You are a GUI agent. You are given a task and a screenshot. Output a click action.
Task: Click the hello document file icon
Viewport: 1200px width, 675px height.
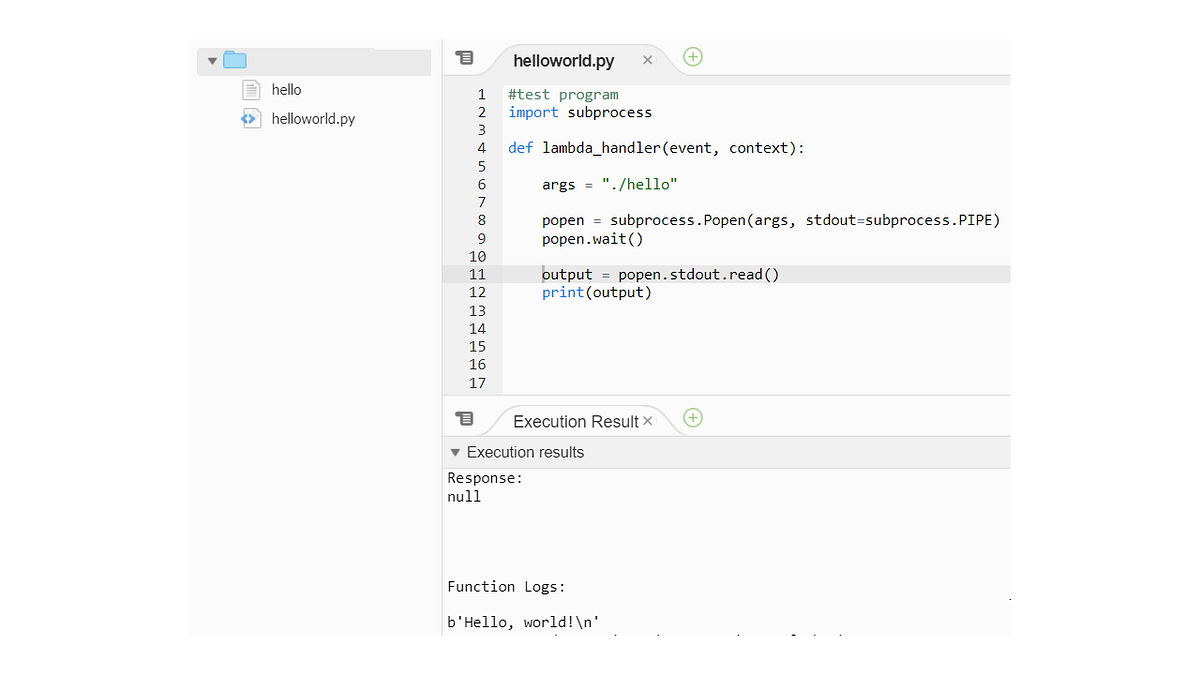coord(251,90)
